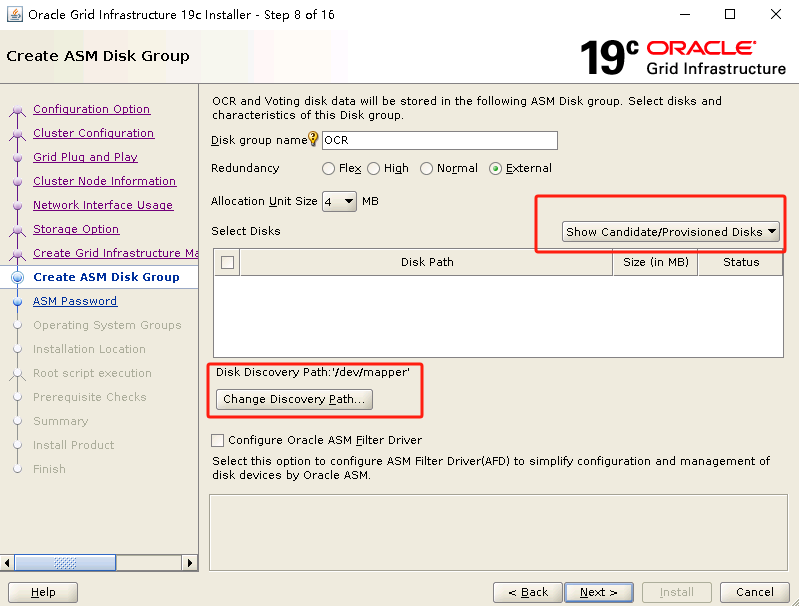Click the ASM Password step marker icon
The image size is (799, 606).
pos(17,302)
